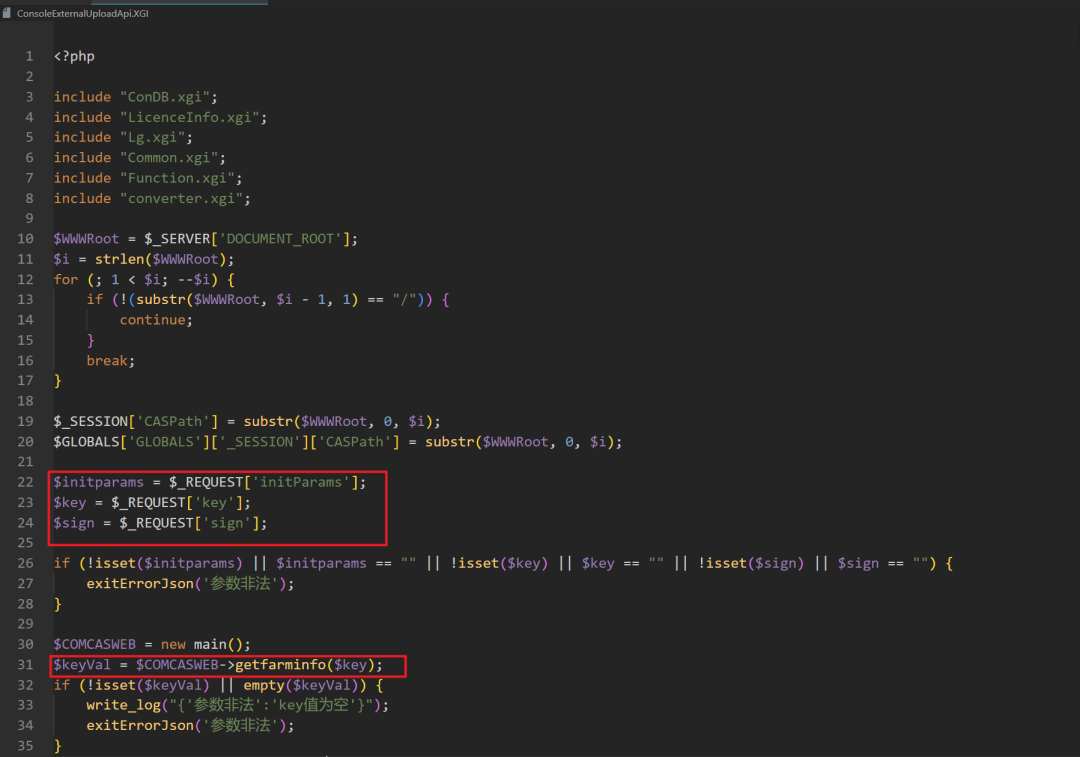The height and width of the screenshot is (757, 1080).
Task: Click line number 22 in the gutter
Action: point(26,482)
